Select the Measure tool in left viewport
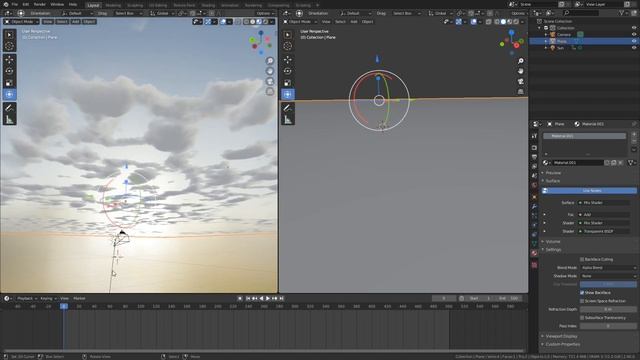640x360 pixels. (9, 120)
